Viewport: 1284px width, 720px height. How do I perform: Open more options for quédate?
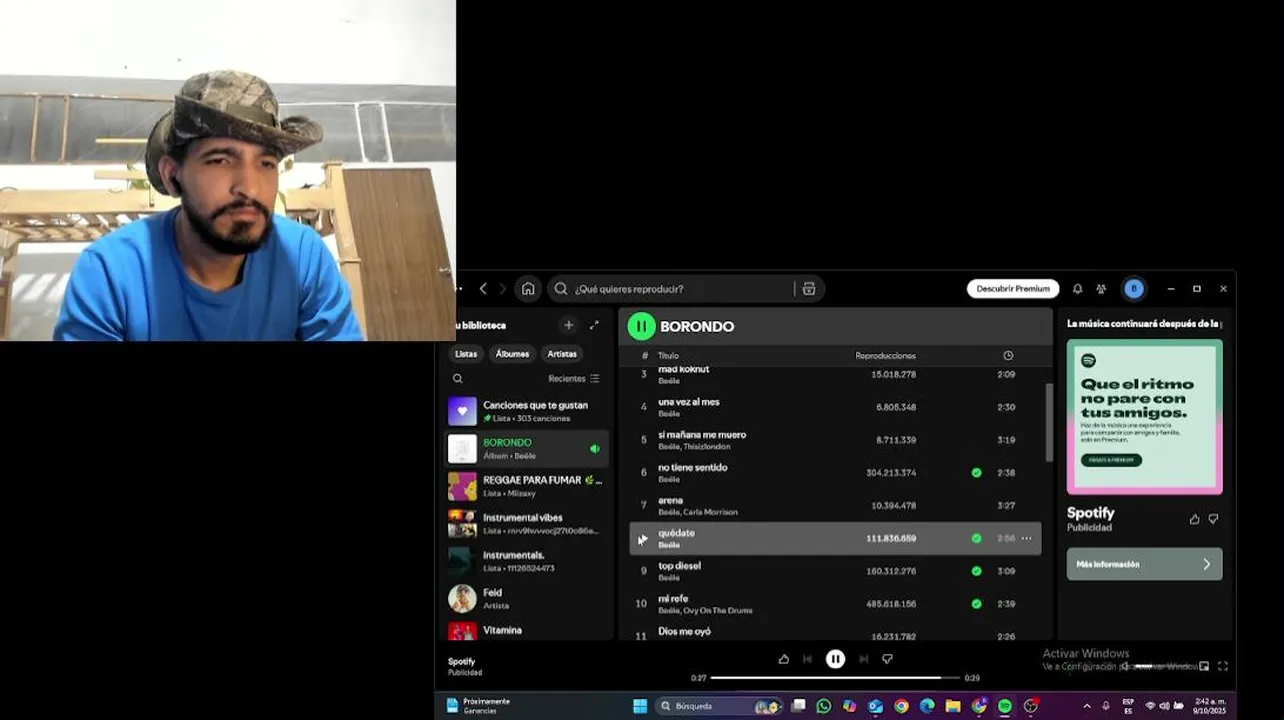click(1026, 538)
